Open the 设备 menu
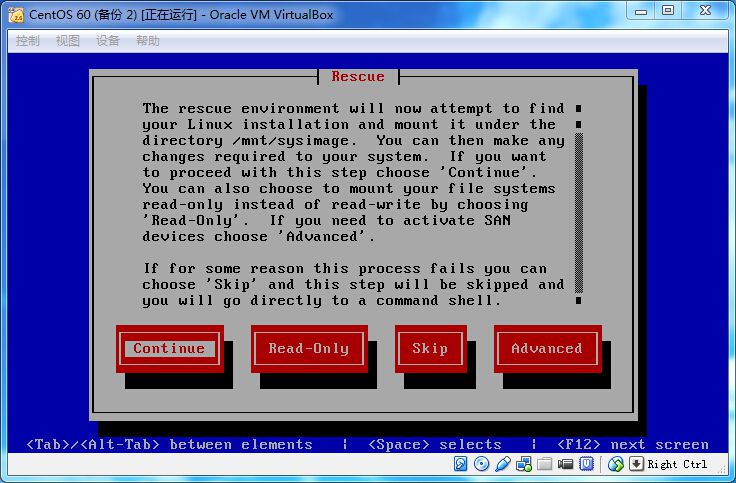Image resolution: width=736 pixels, height=483 pixels. (x=108, y=41)
